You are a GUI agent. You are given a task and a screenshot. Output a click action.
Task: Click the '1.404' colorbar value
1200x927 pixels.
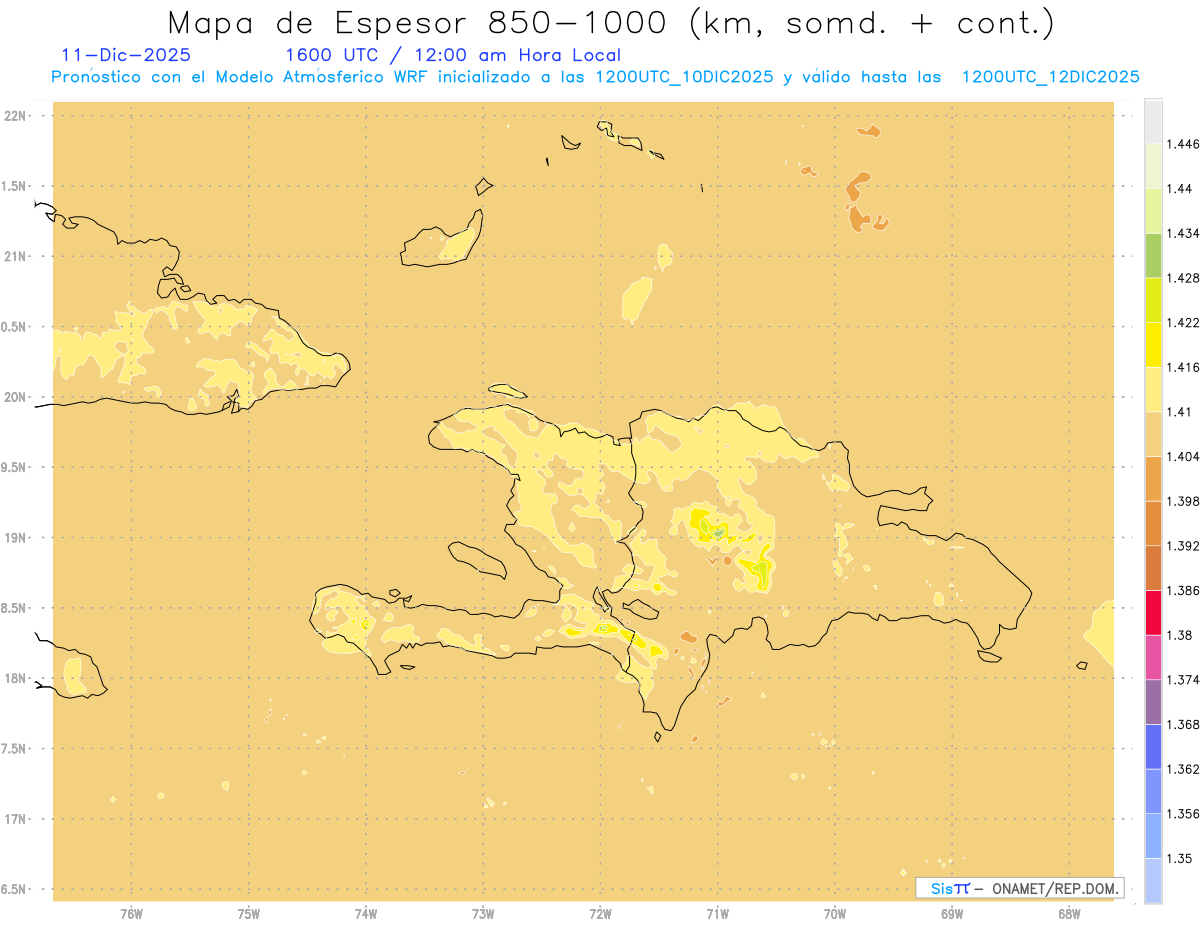(x=1182, y=456)
